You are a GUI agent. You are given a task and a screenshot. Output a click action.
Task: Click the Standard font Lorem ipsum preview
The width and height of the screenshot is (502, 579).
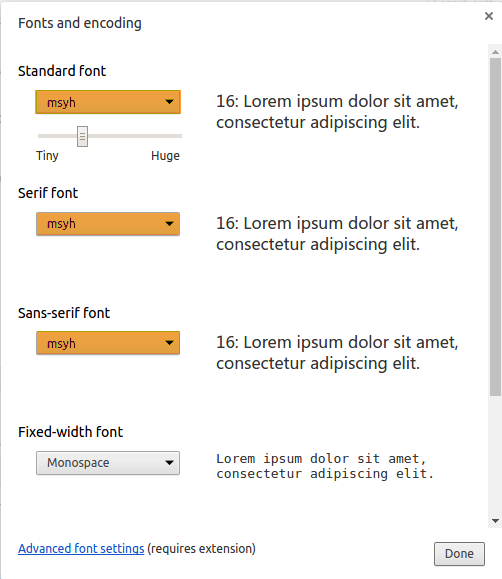click(x=337, y=112)
